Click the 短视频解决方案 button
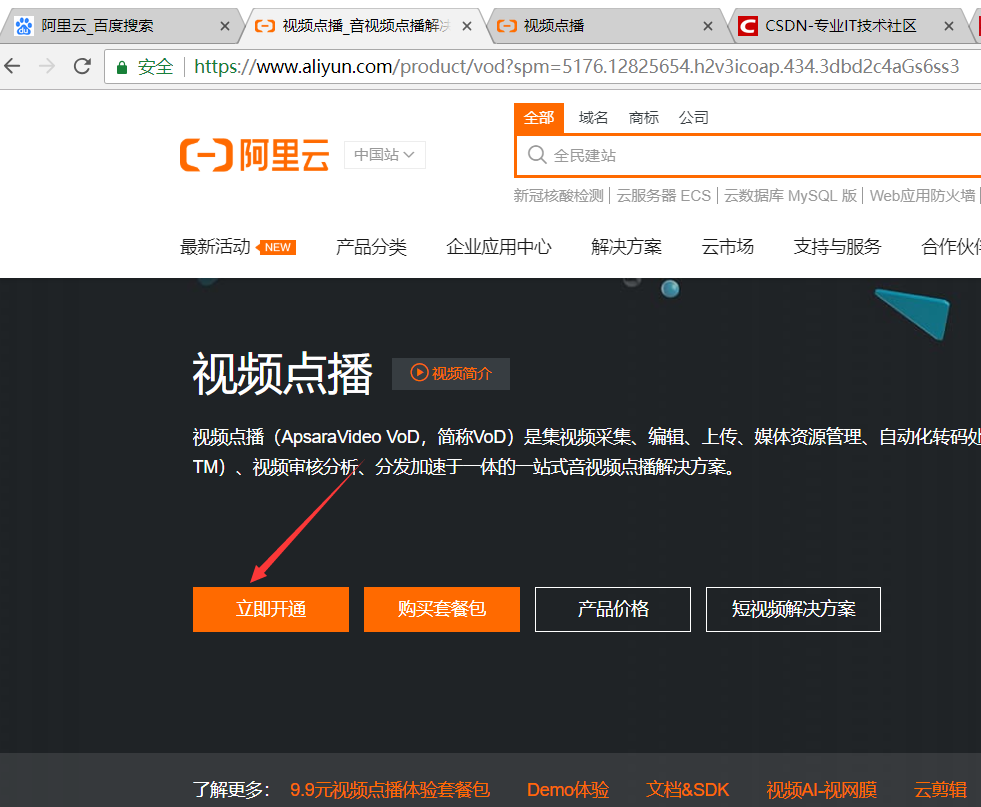The image size is (981, 807). pos(793,609)
